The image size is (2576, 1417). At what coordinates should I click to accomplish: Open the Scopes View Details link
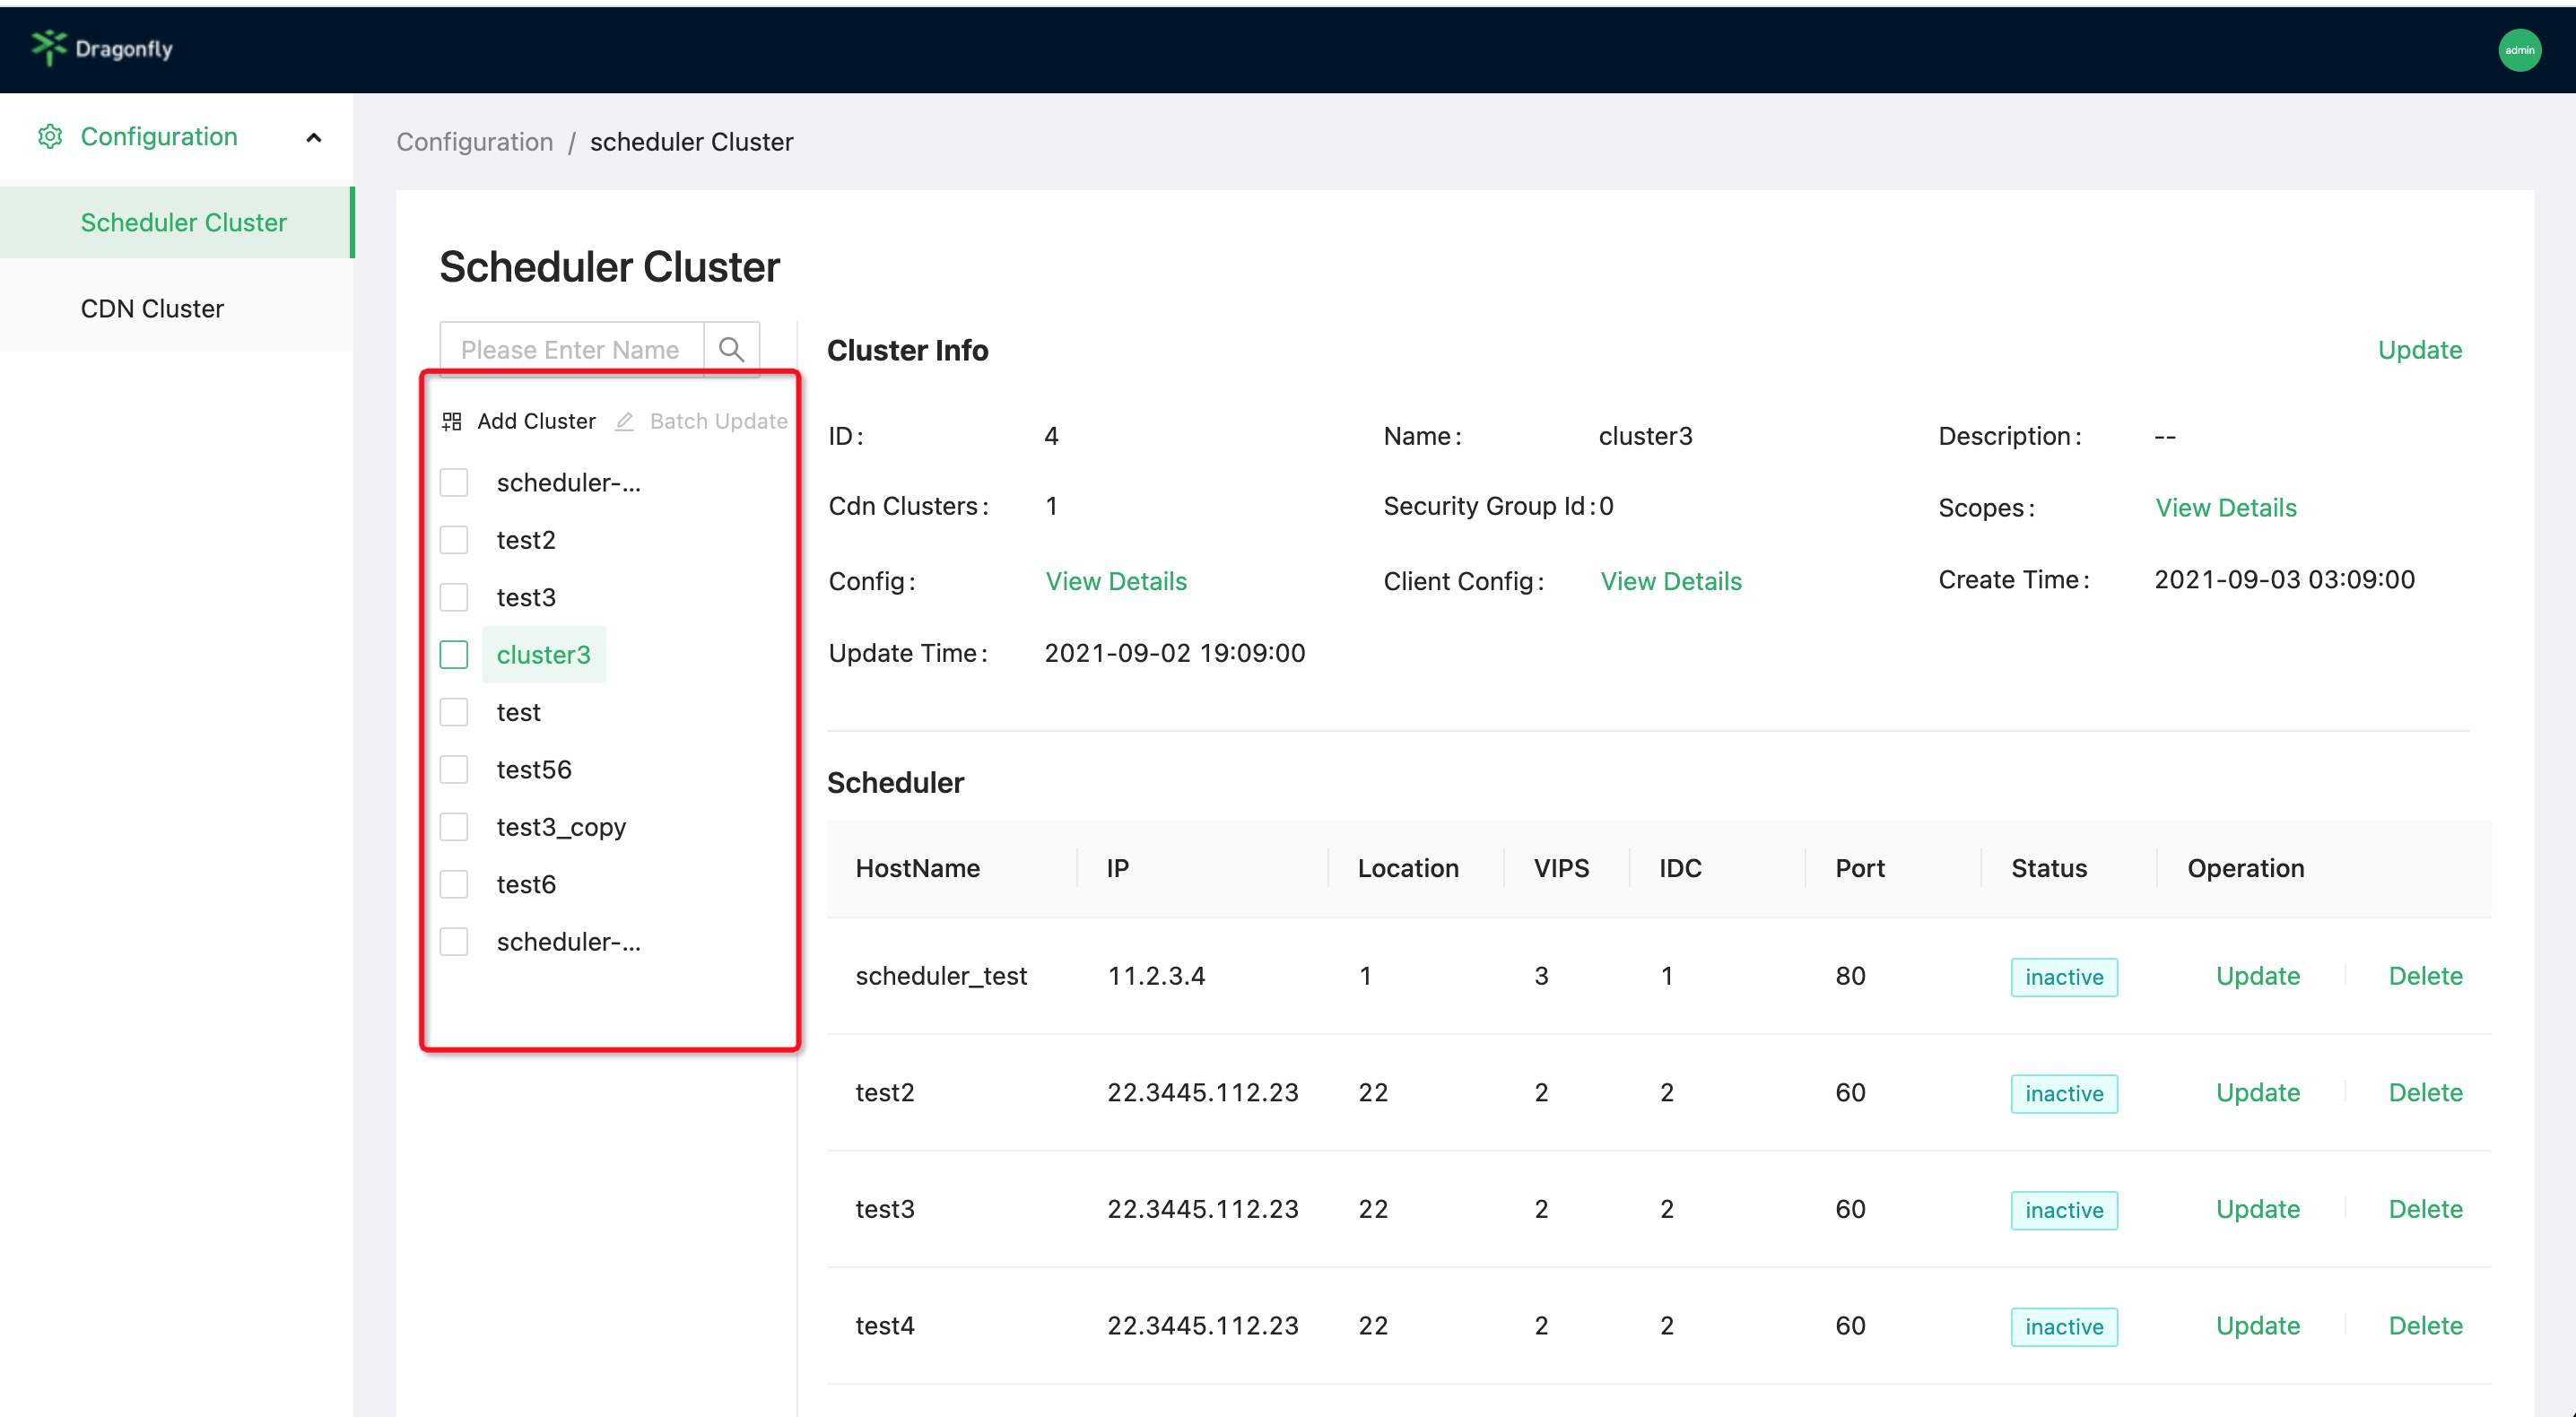tap(2225, 507)
